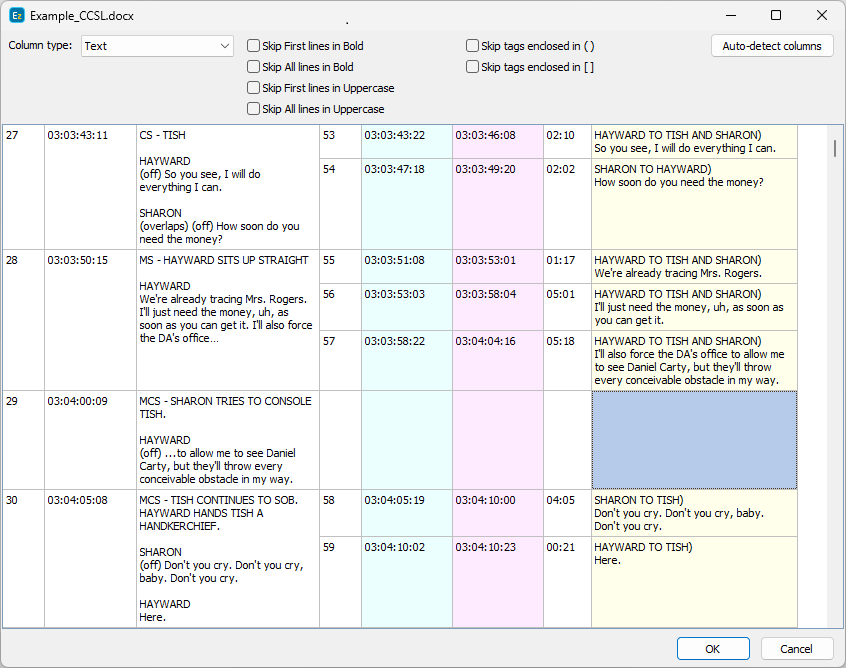The width and height of the screenshot is (846, 668).
Task: Select the highlighted empty blue cell
Action: pyautogui.click(x=694, y=440)
